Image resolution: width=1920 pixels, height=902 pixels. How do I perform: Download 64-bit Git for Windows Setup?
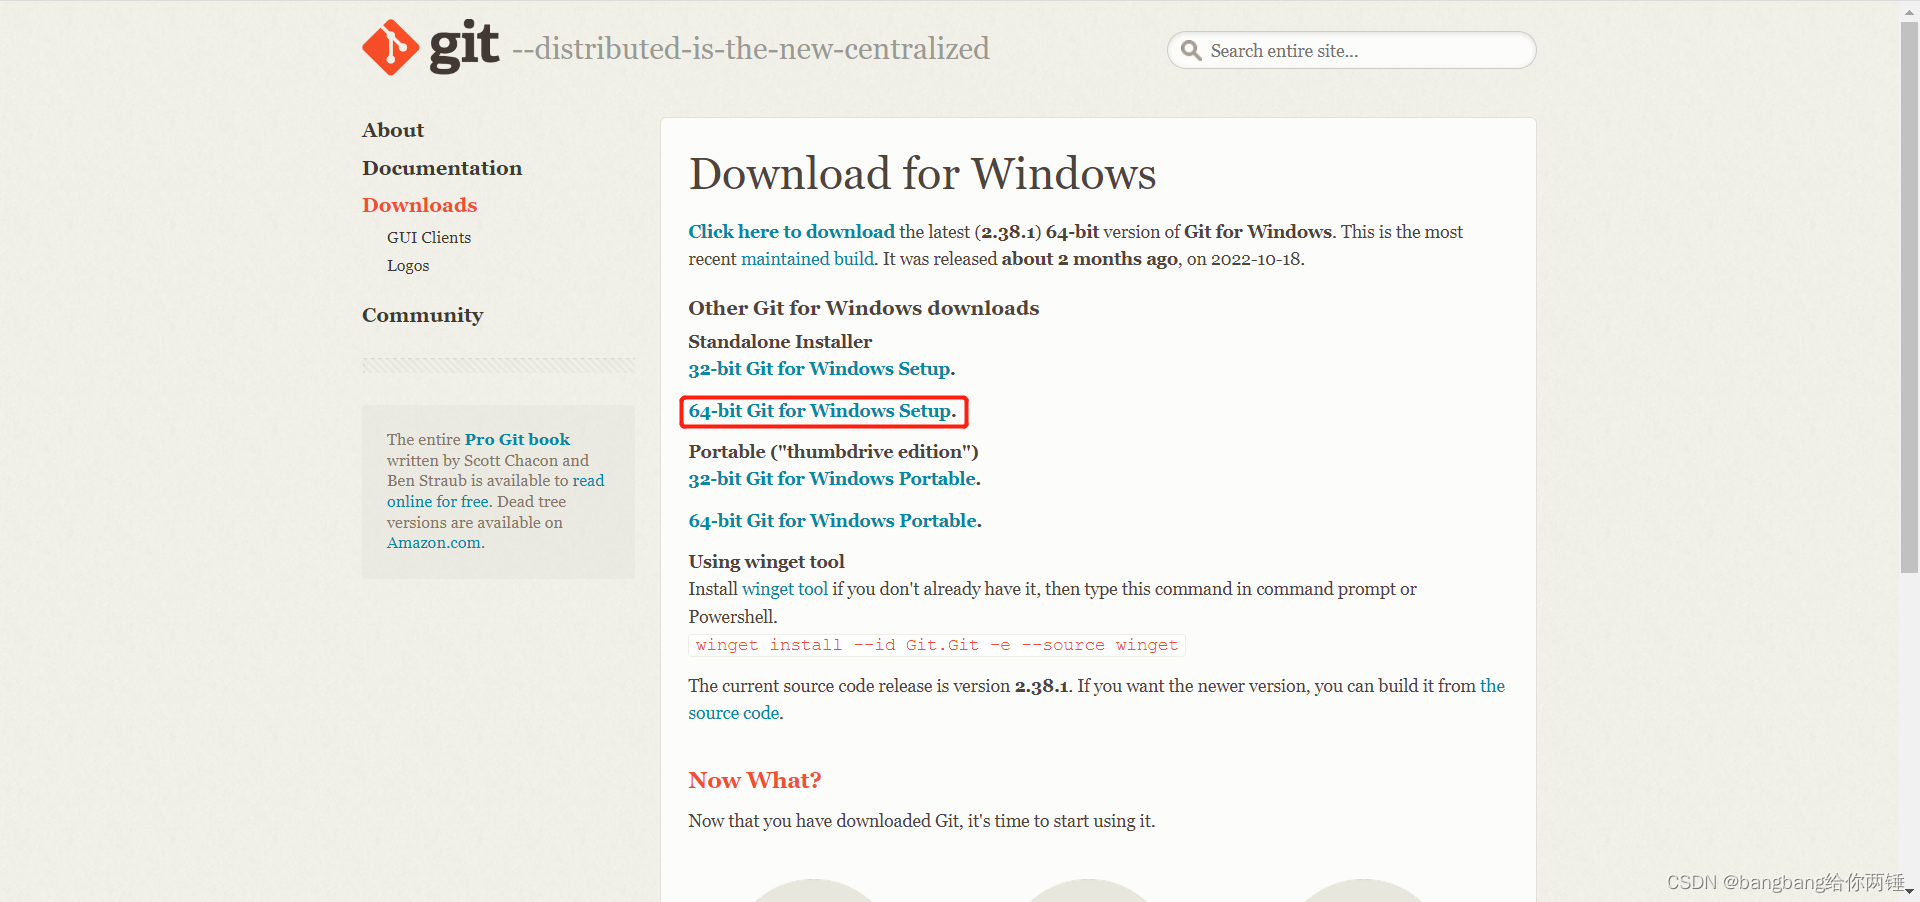click(820, 410)
